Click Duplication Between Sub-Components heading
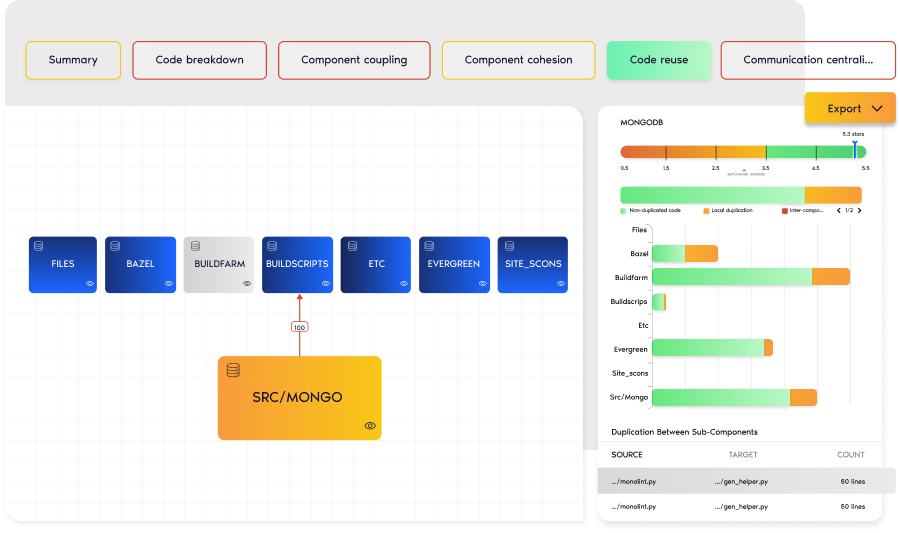The height and width of the screenshot is (533, 900). tap(684, 432)
